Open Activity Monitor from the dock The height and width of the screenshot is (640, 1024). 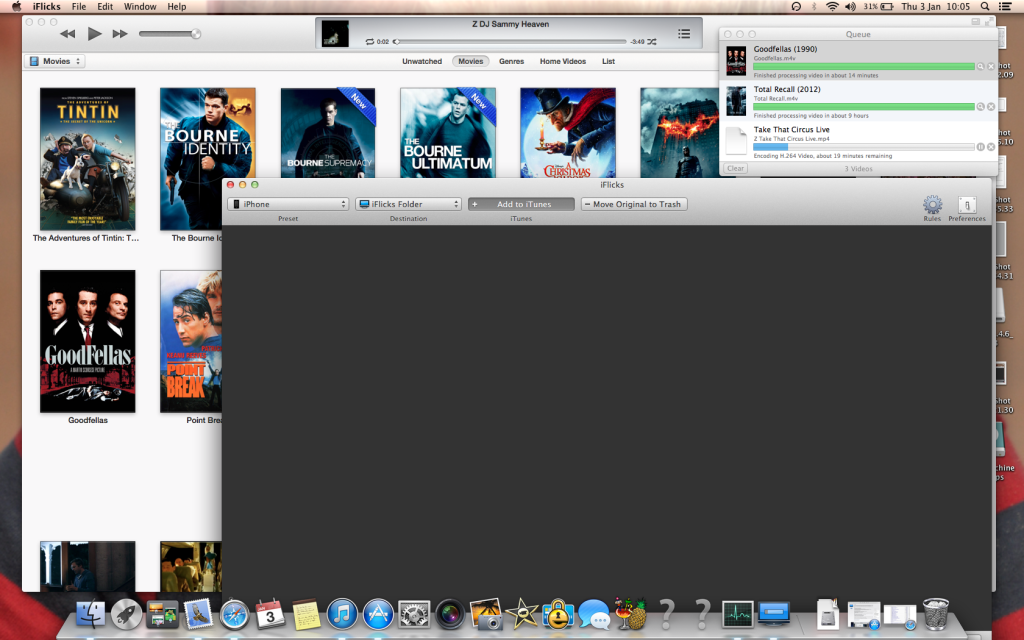(x=738, y=615)
